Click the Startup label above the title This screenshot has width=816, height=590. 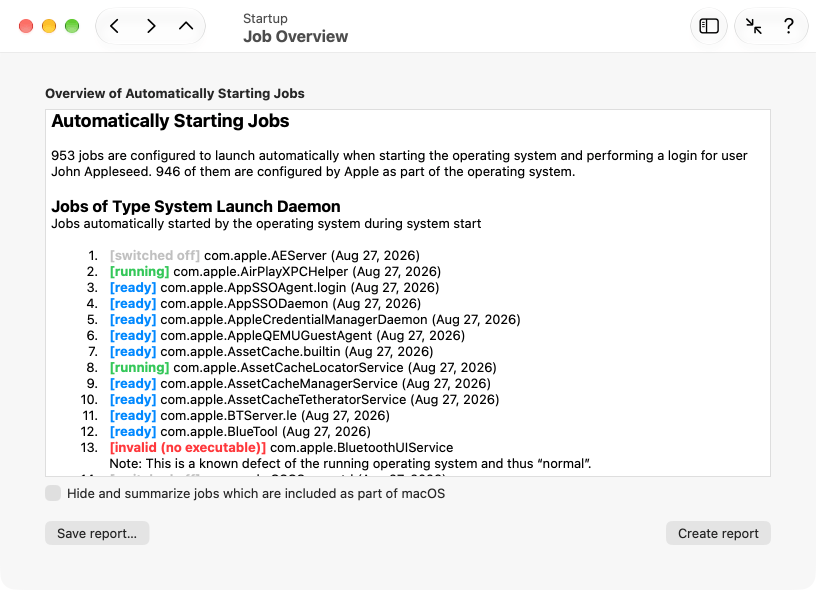coord(265,19)
